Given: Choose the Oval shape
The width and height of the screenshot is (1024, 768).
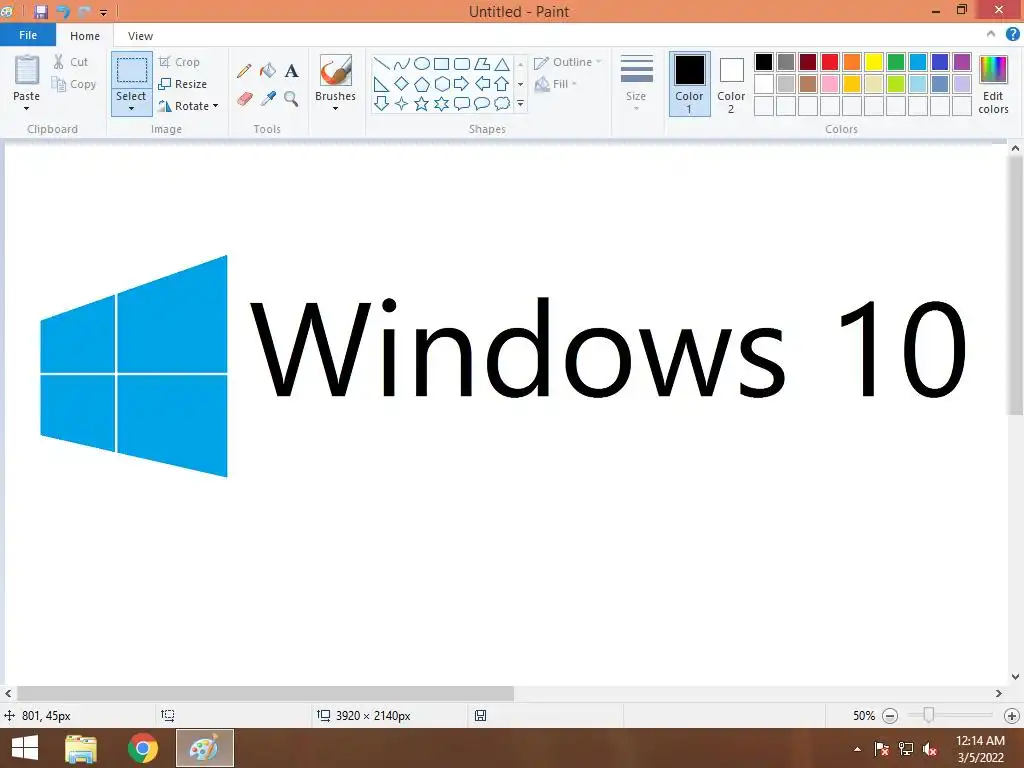Looking at the screenshot, I should coord(422,63).
